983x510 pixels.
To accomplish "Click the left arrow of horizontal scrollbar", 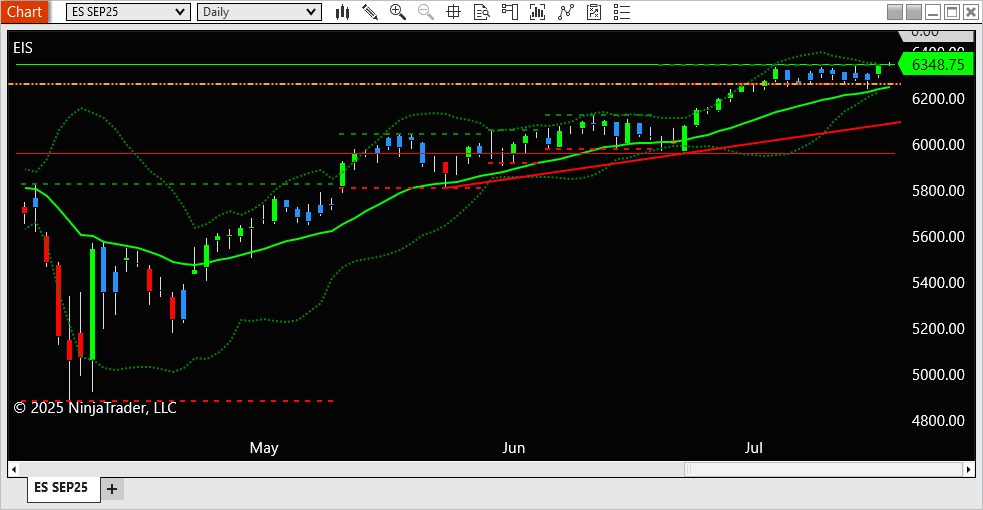I will (x=14, y=469).
